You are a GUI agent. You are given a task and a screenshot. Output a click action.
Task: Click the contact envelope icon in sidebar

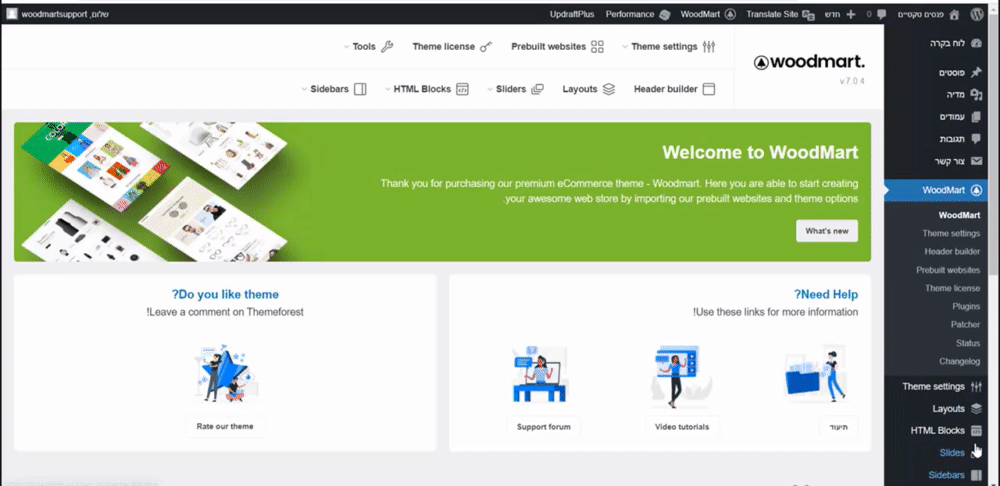coord(976,161)
